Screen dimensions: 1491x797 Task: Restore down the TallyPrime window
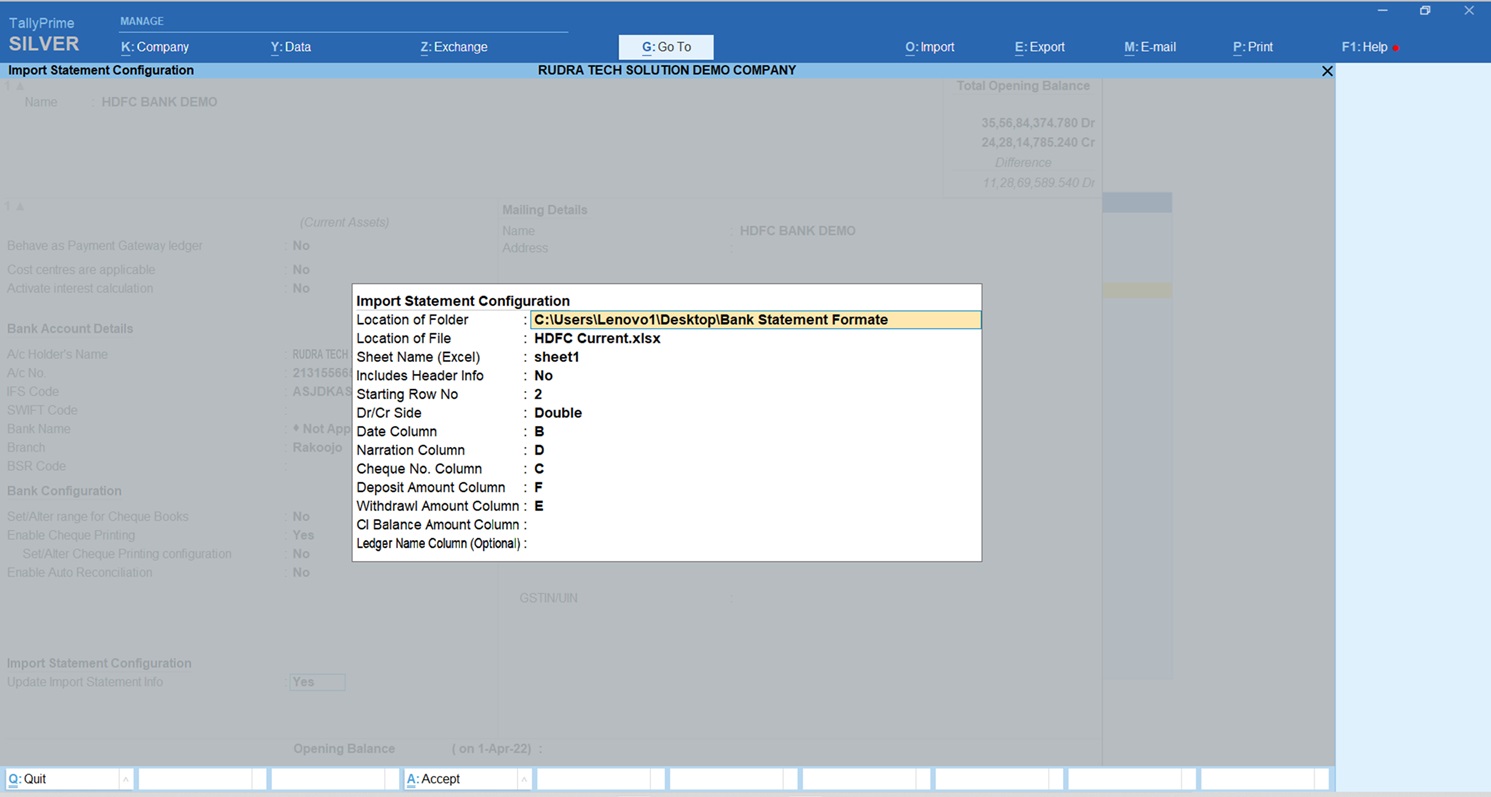pyautogui.click(x=1425, y=11)
